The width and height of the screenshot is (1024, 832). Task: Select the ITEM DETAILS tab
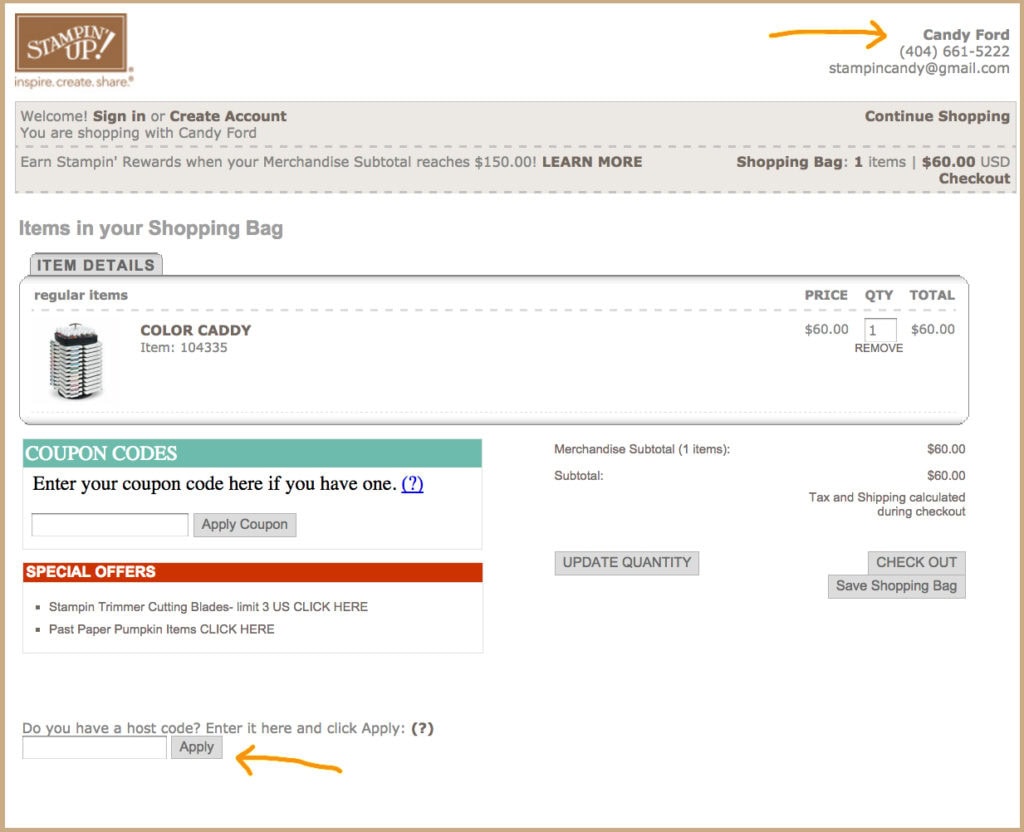click(x=96, y=265)
